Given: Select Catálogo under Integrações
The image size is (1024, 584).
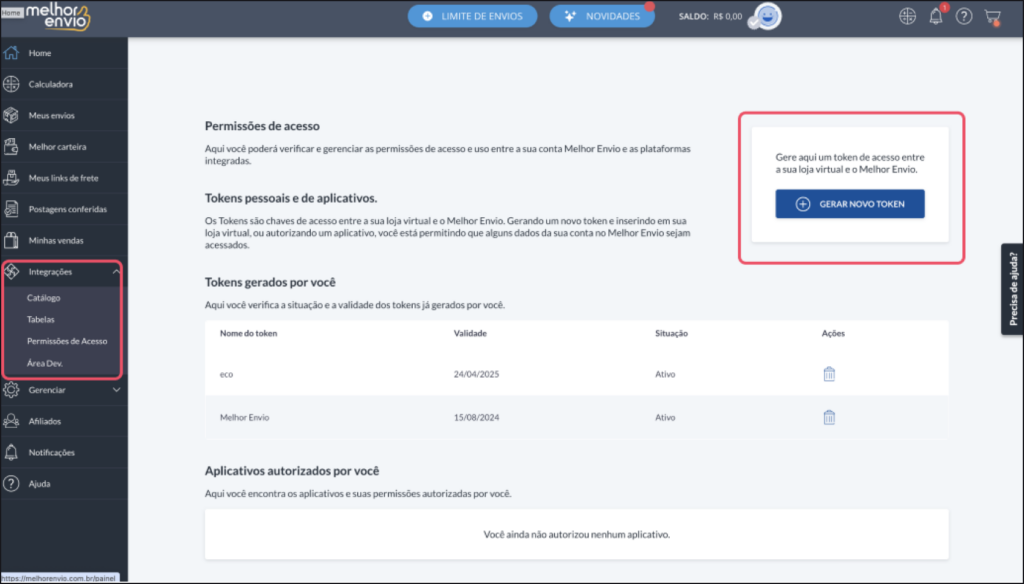Looking at the screenshot, I should pyautogui.click(x=44, y=298).
